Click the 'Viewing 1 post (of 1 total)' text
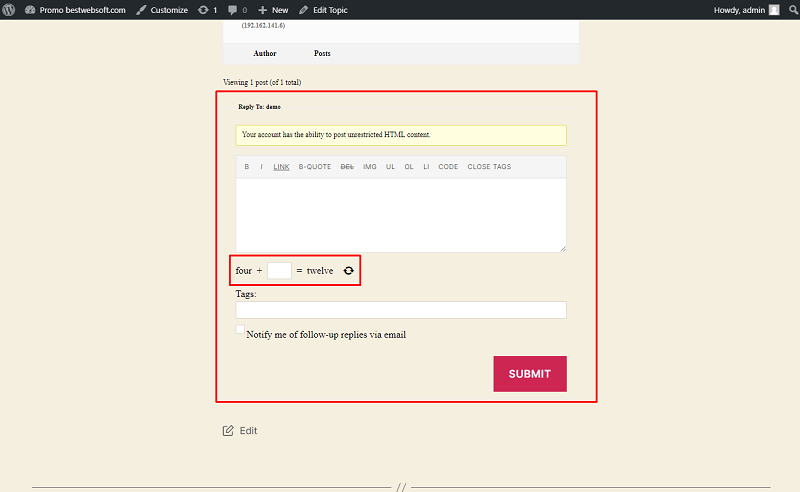The image size is (800, 492). pyautogui.click(x=262, y=82)
